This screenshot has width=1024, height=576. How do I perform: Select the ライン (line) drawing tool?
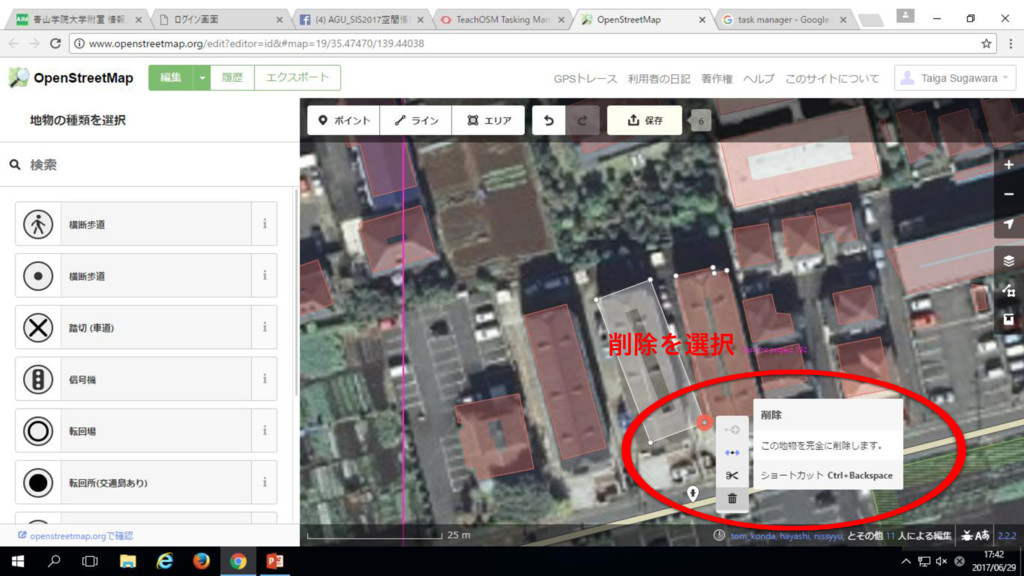point(416,121)
